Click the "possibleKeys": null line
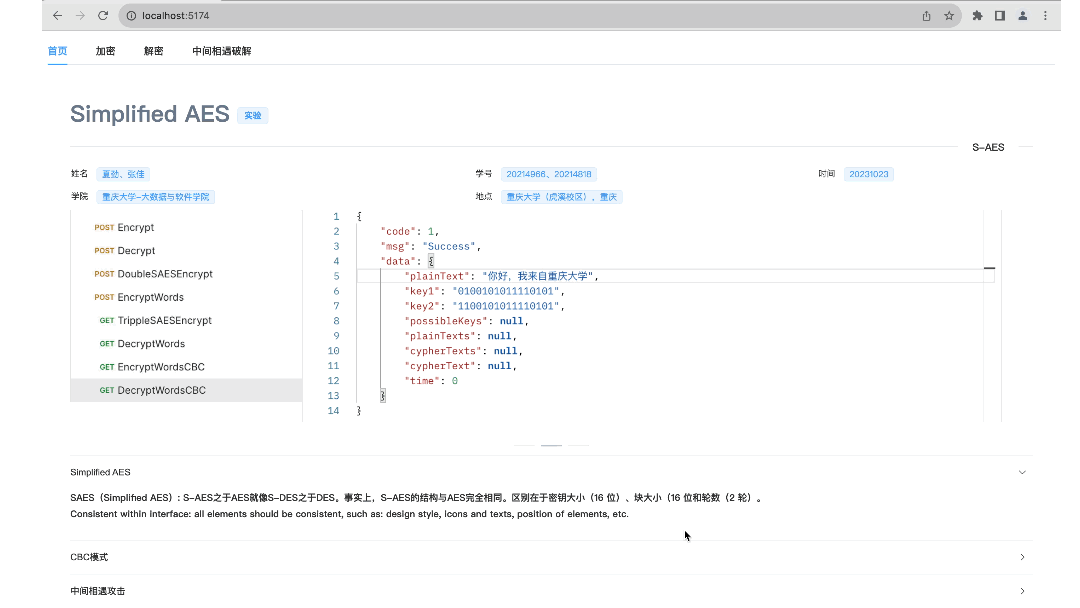The height and width of the screenshot is (608, 1080). [x=466, y=321]
